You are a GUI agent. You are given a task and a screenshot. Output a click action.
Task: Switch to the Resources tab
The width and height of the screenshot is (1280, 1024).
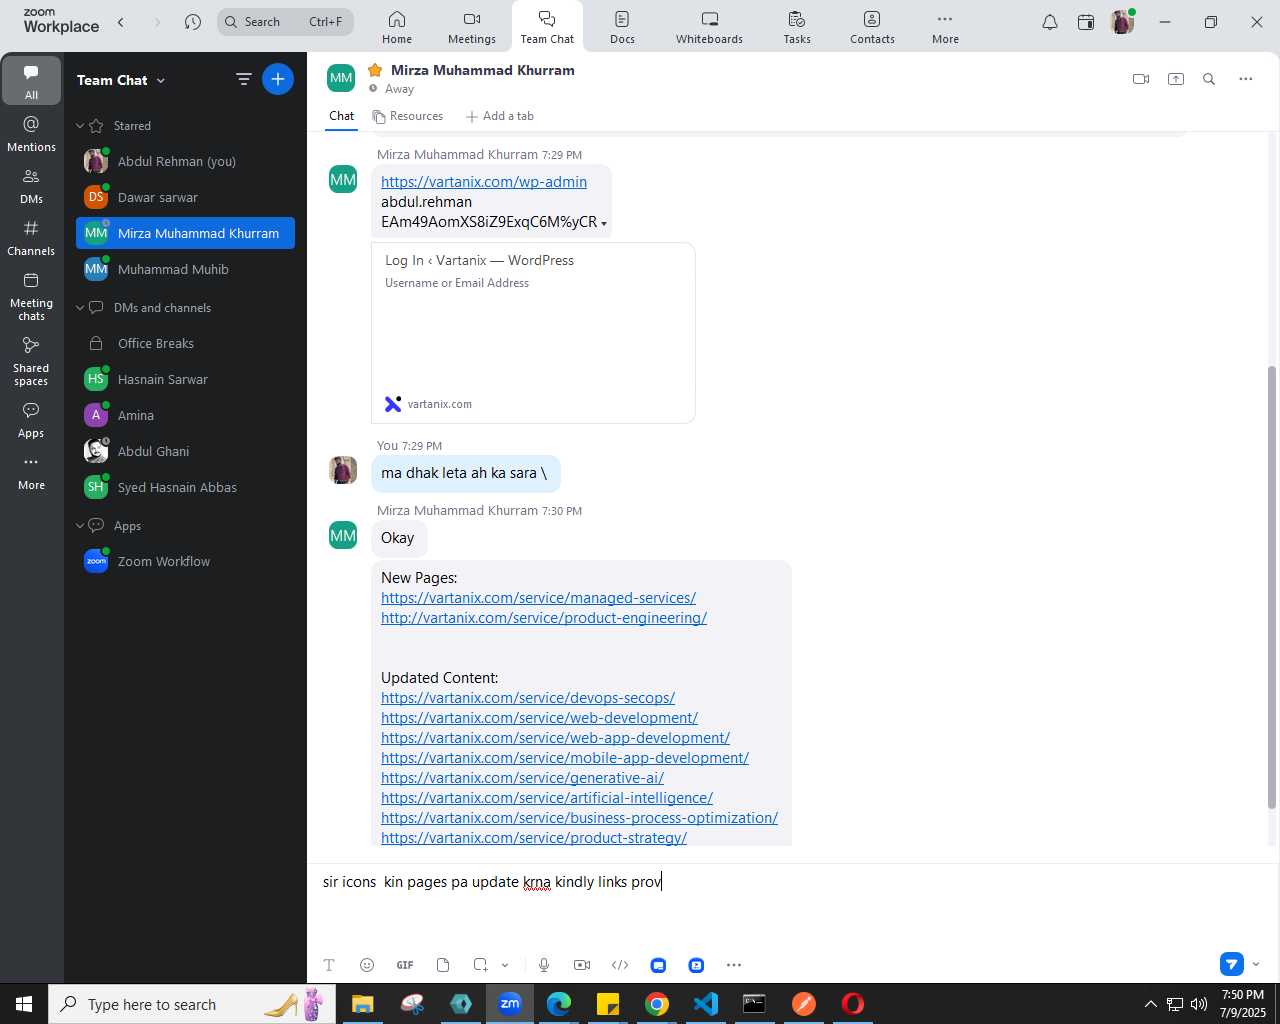(408, 116)
